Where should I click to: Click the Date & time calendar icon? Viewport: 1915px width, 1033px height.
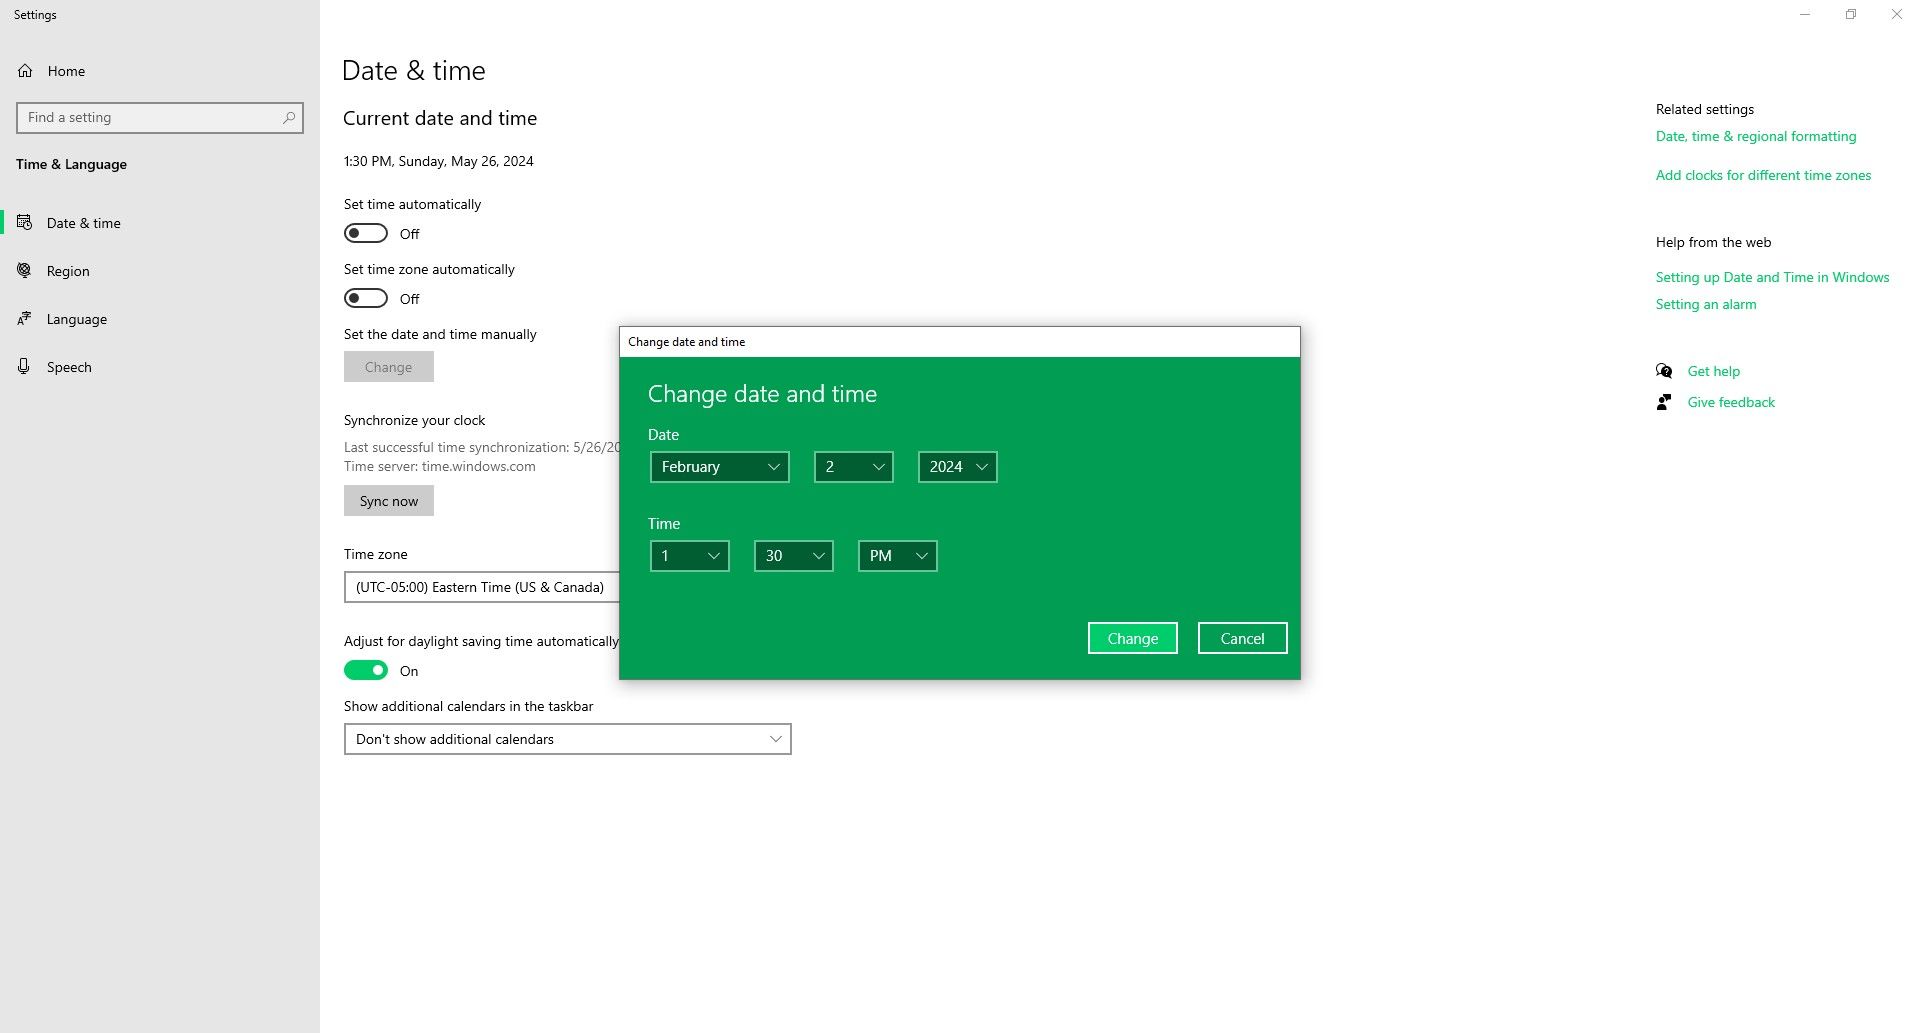pyautogui.click(x=25, y=223)
